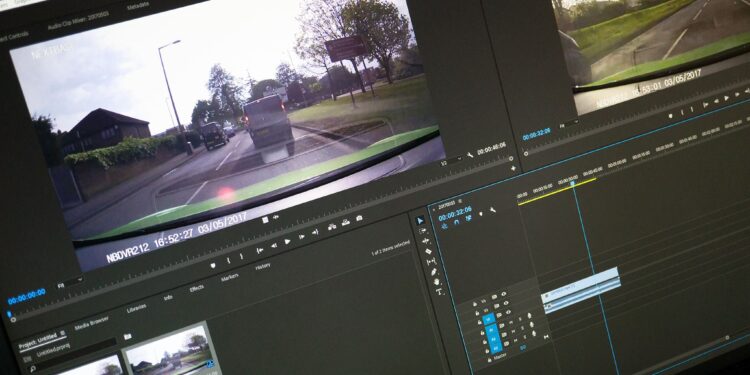This screenshot has width=750, height=375.
Task: Toggle timeline Snap magnet icon
Action: [456, 222]
